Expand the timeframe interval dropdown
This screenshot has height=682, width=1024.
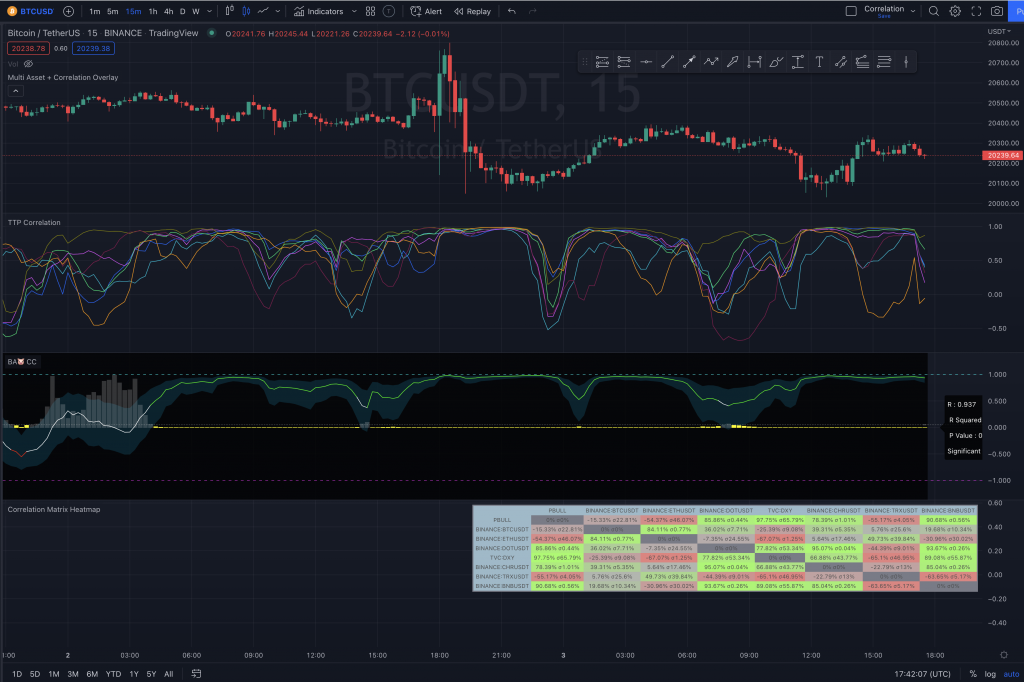209,11
